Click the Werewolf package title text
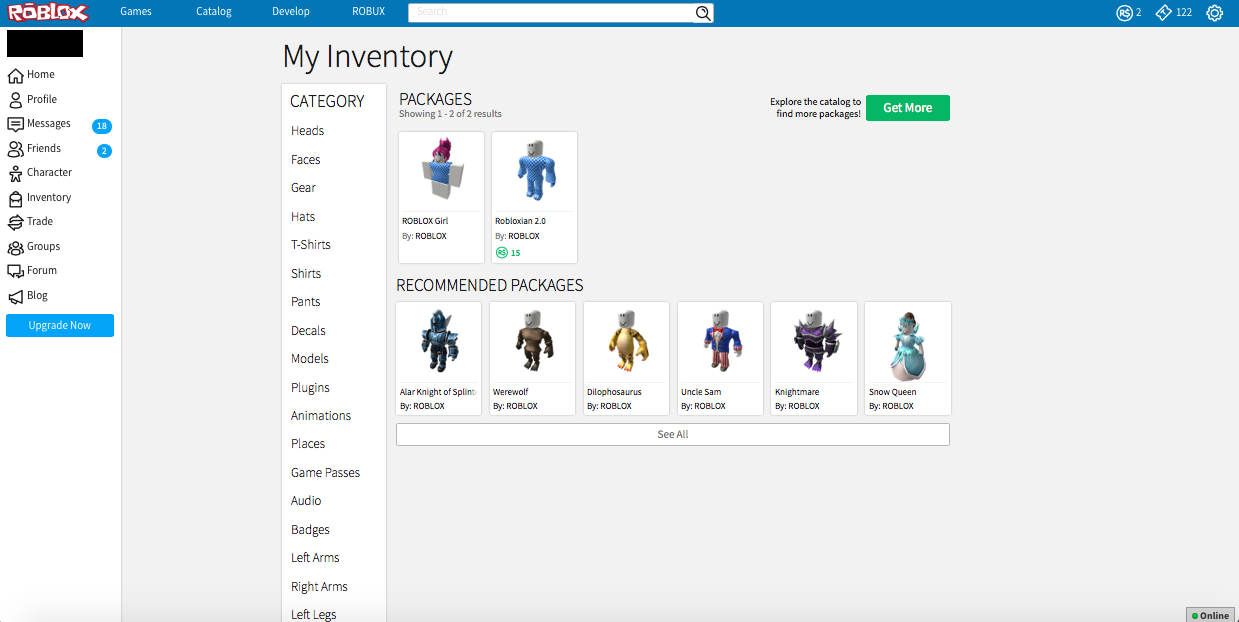 [x=510, y=392]
